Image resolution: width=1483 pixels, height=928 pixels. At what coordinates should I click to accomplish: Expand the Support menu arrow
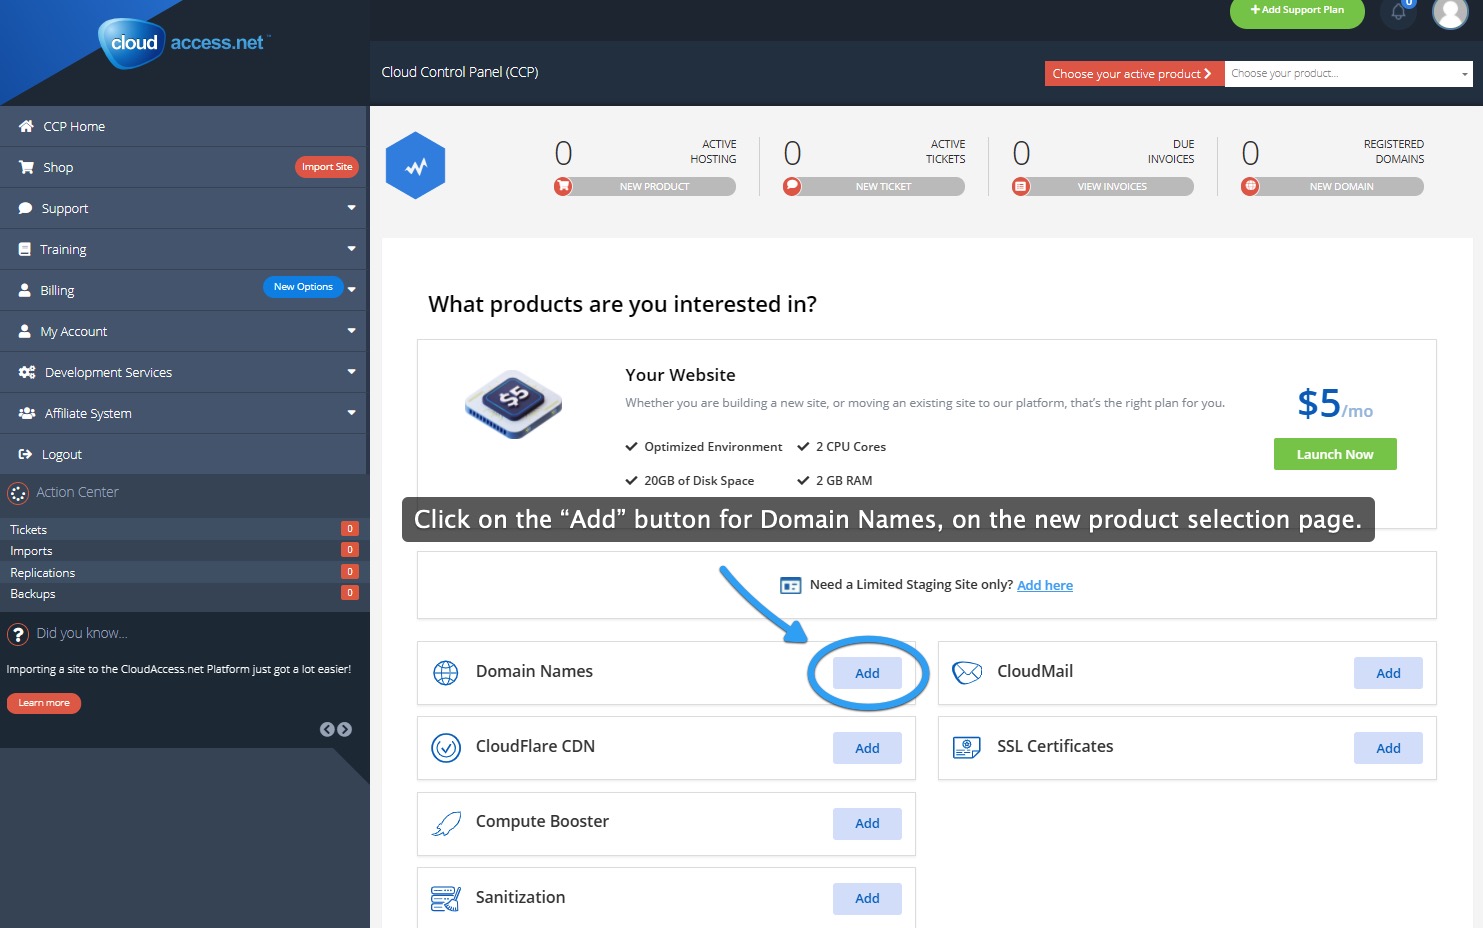point(351,208)
